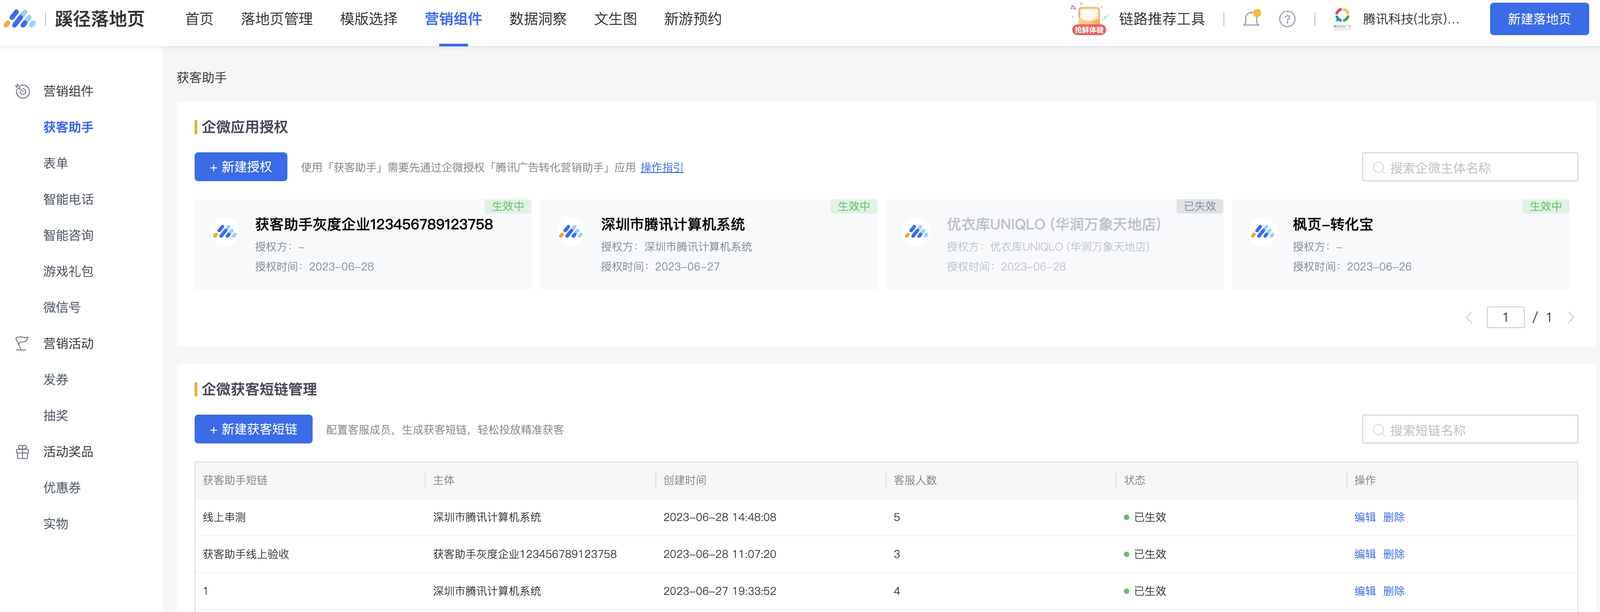The height and width of the screenshot is (612, 1600).
Task: Open 新游预约 in top navigation
Action: click(693, 19)
